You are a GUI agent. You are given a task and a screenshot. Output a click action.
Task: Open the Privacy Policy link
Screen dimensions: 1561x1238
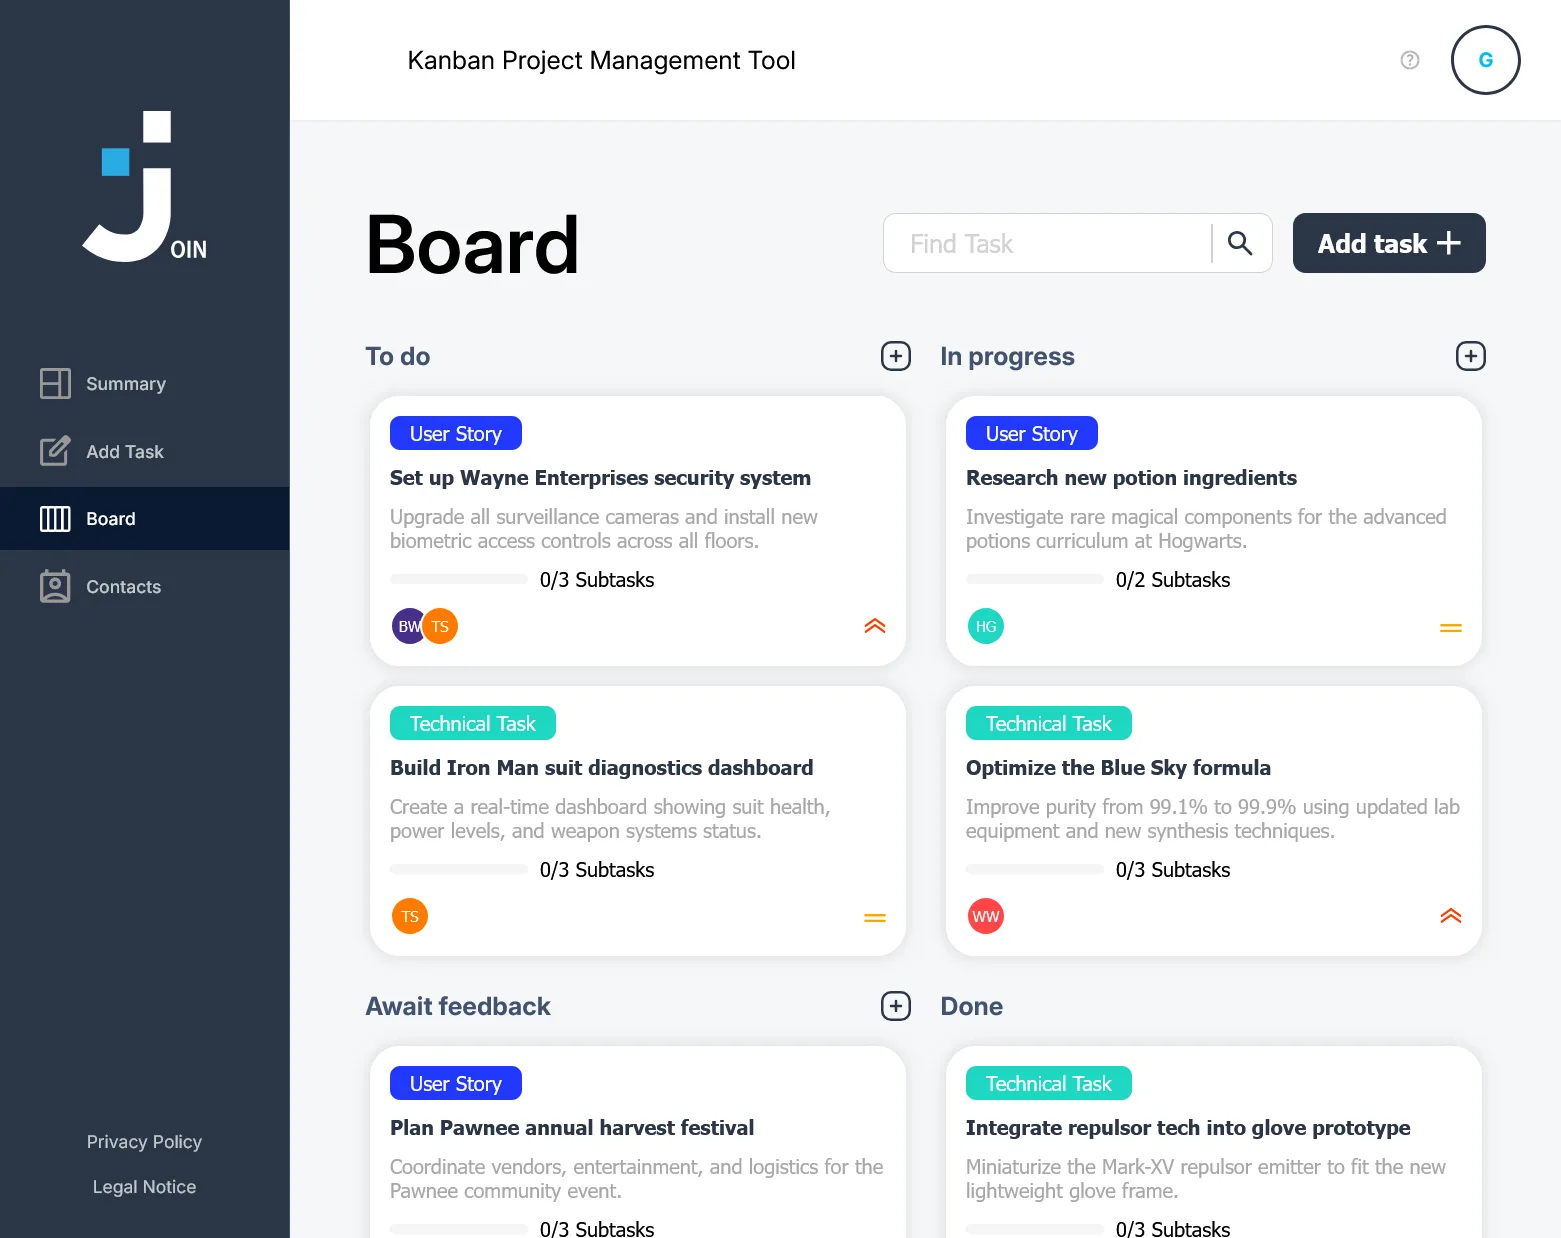pyautogui.click(x=144, y=1142)
